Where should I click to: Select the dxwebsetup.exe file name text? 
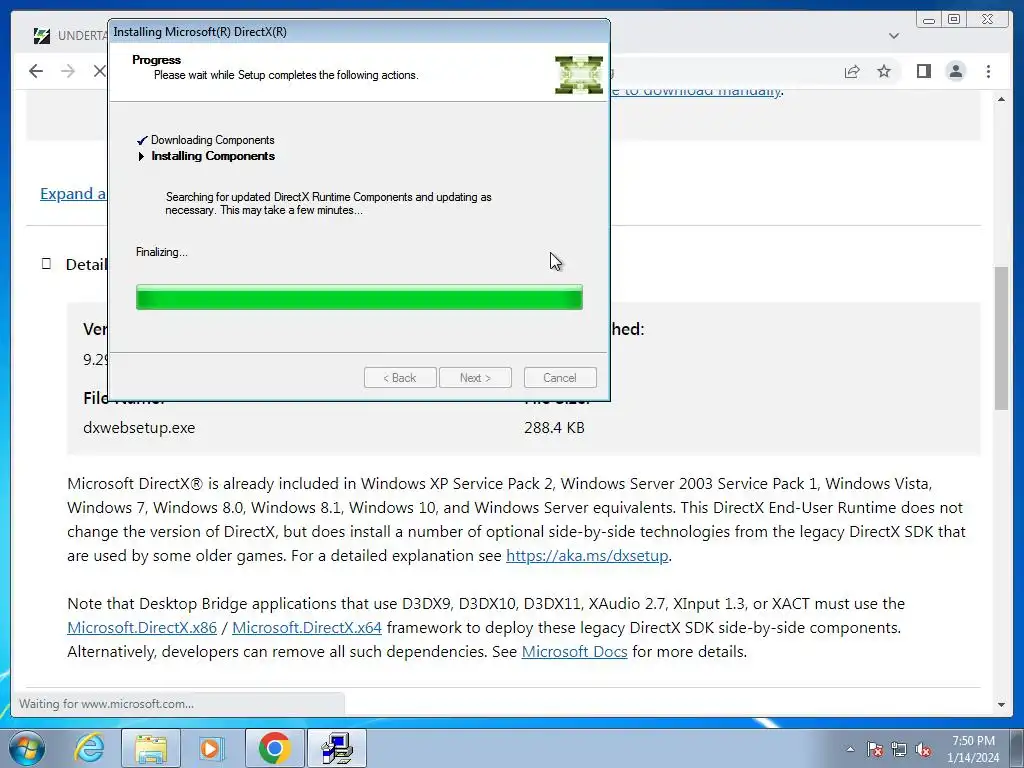point(139,428)
